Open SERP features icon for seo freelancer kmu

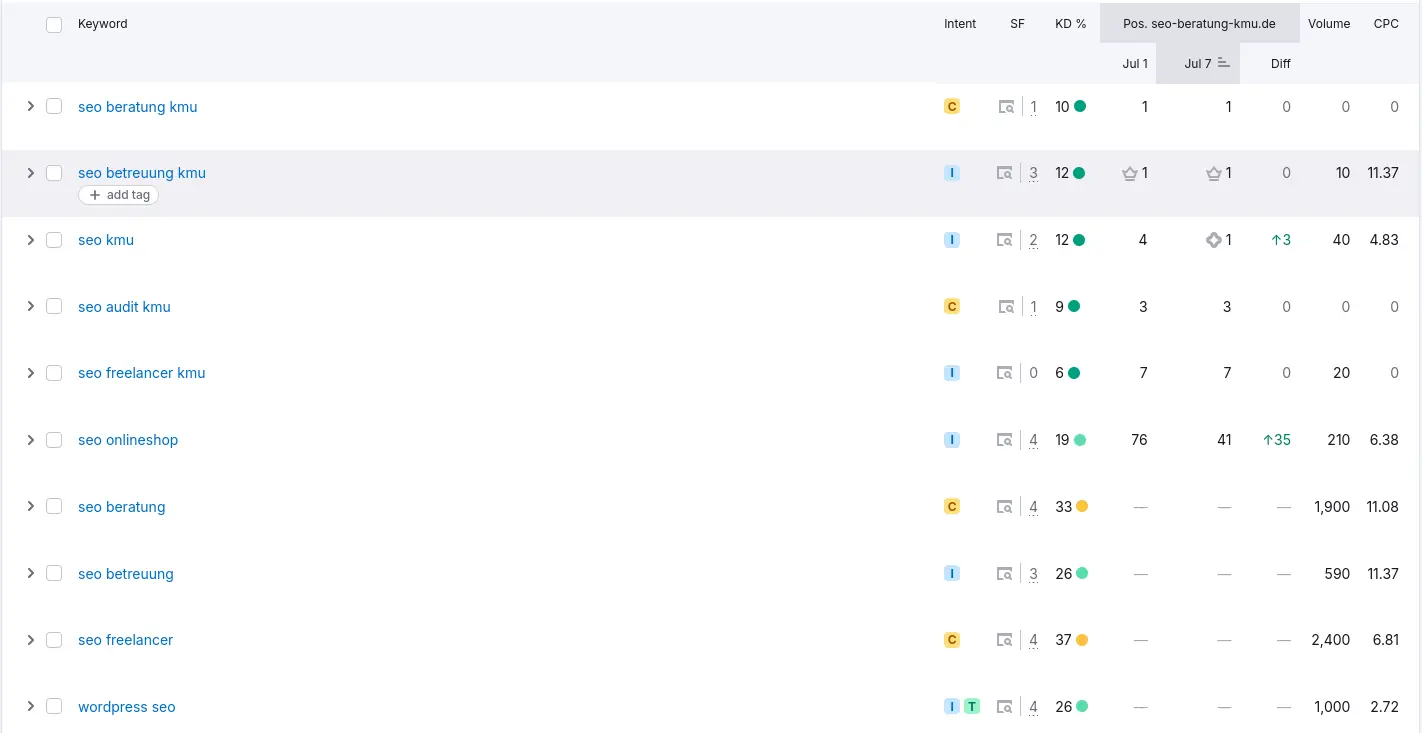click(x=1004, y=373)
